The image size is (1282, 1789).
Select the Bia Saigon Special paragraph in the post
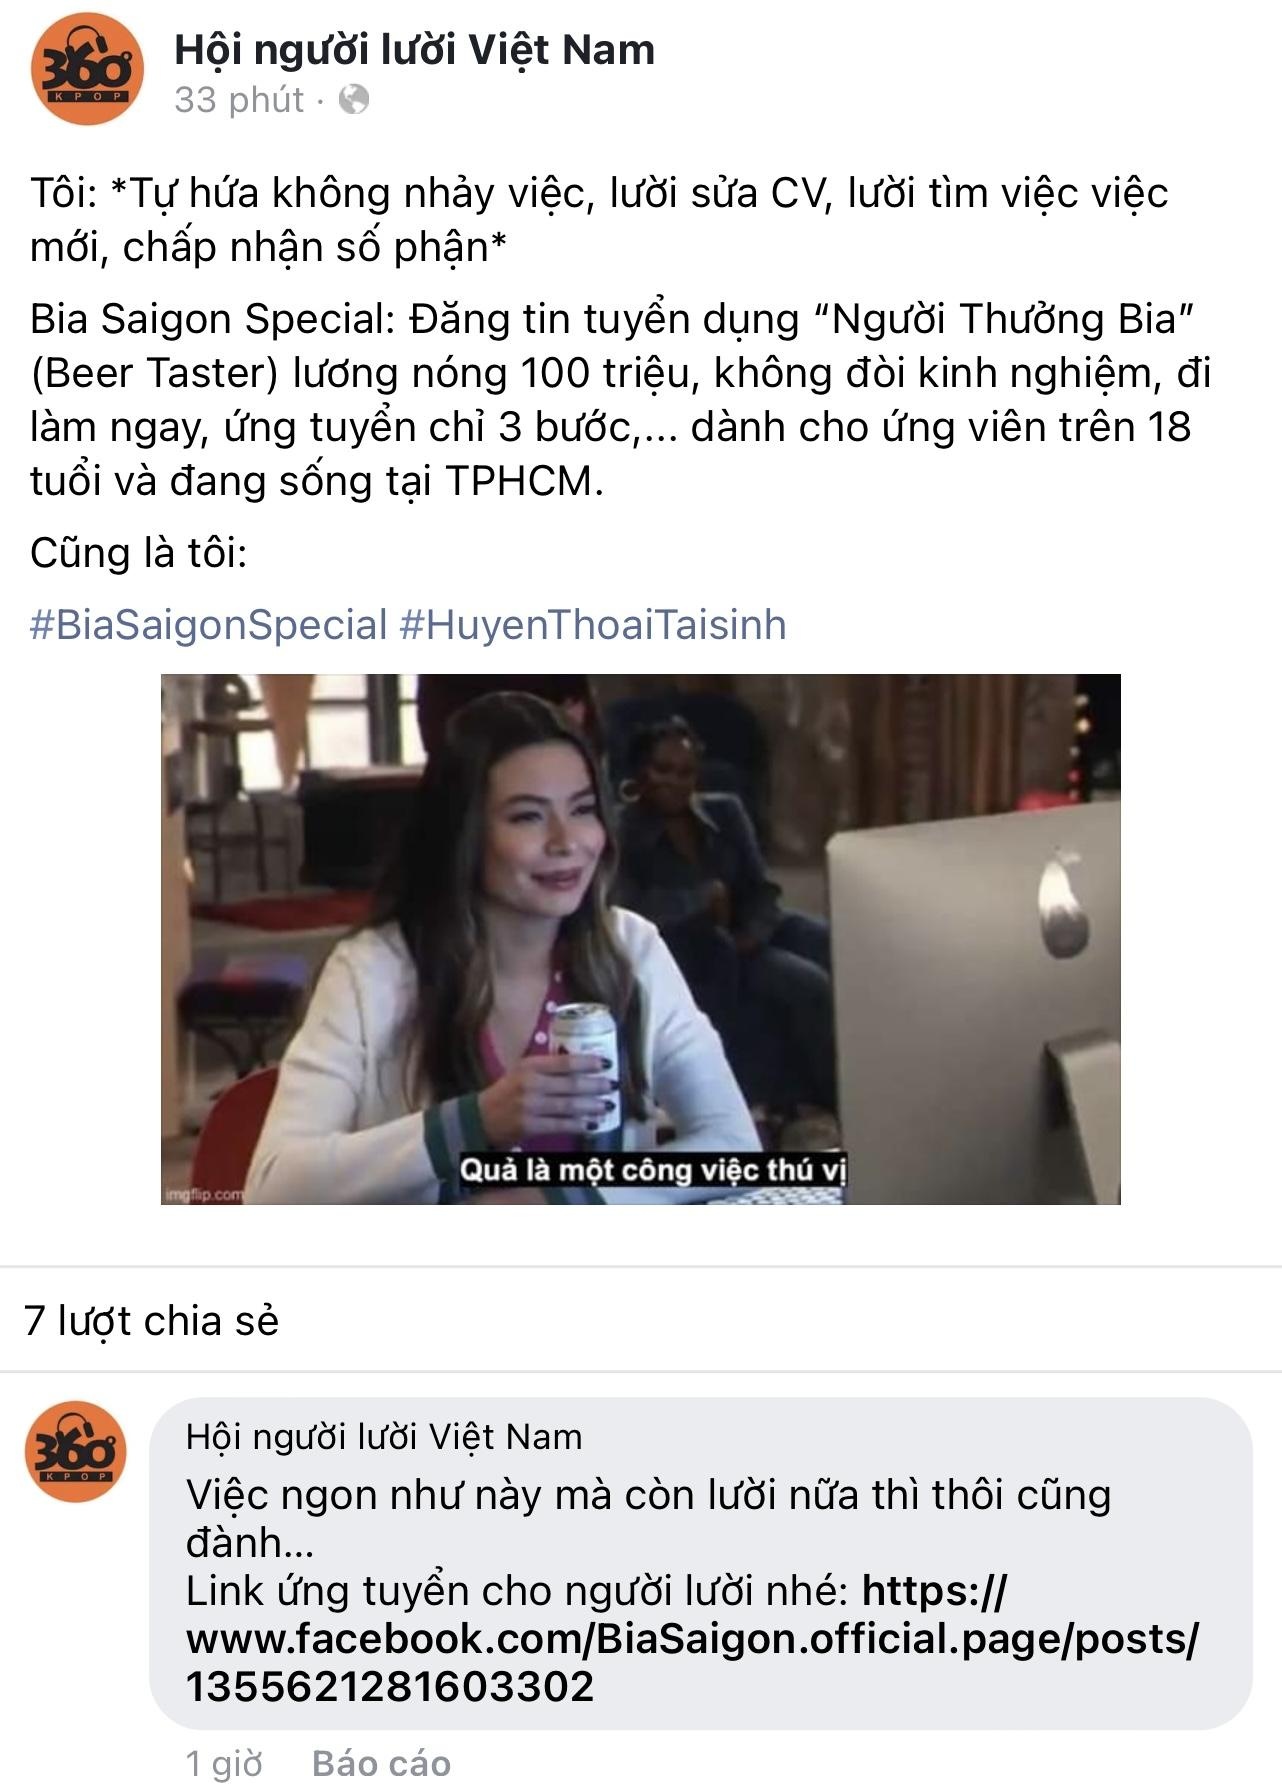pos(620,400)
